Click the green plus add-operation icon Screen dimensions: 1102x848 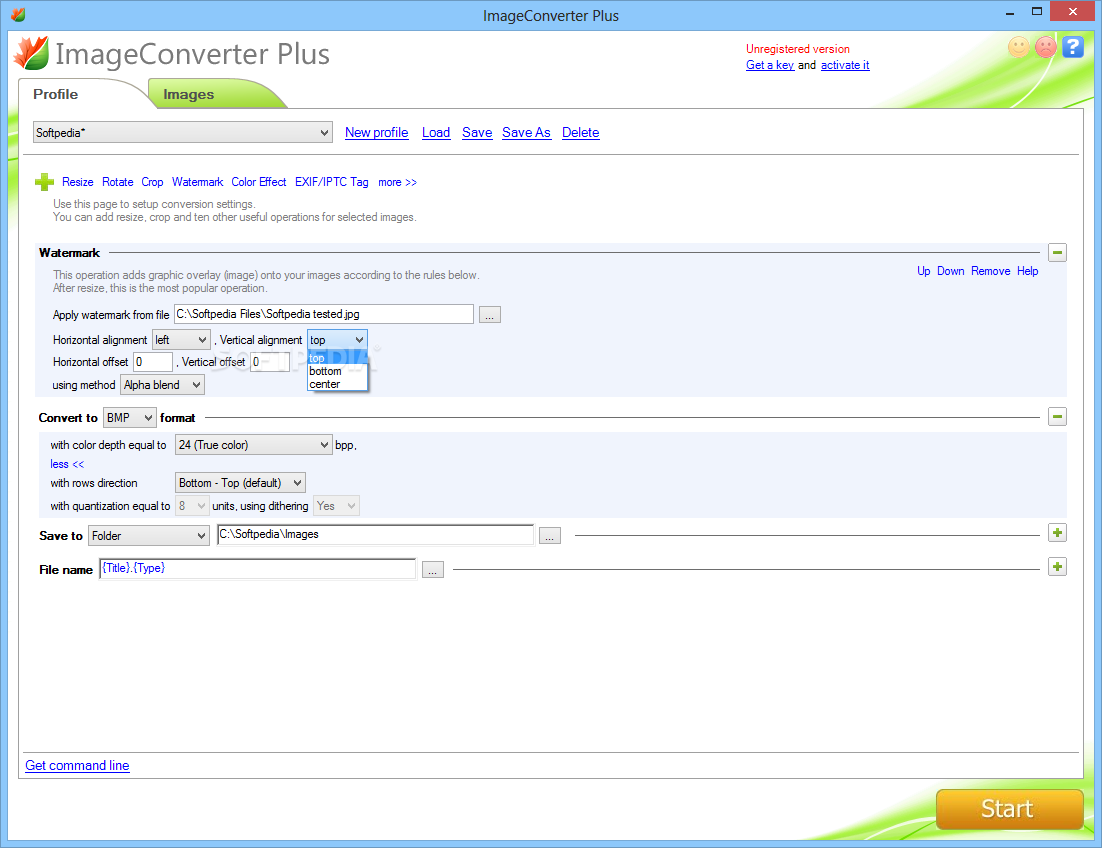click(44, 182)
